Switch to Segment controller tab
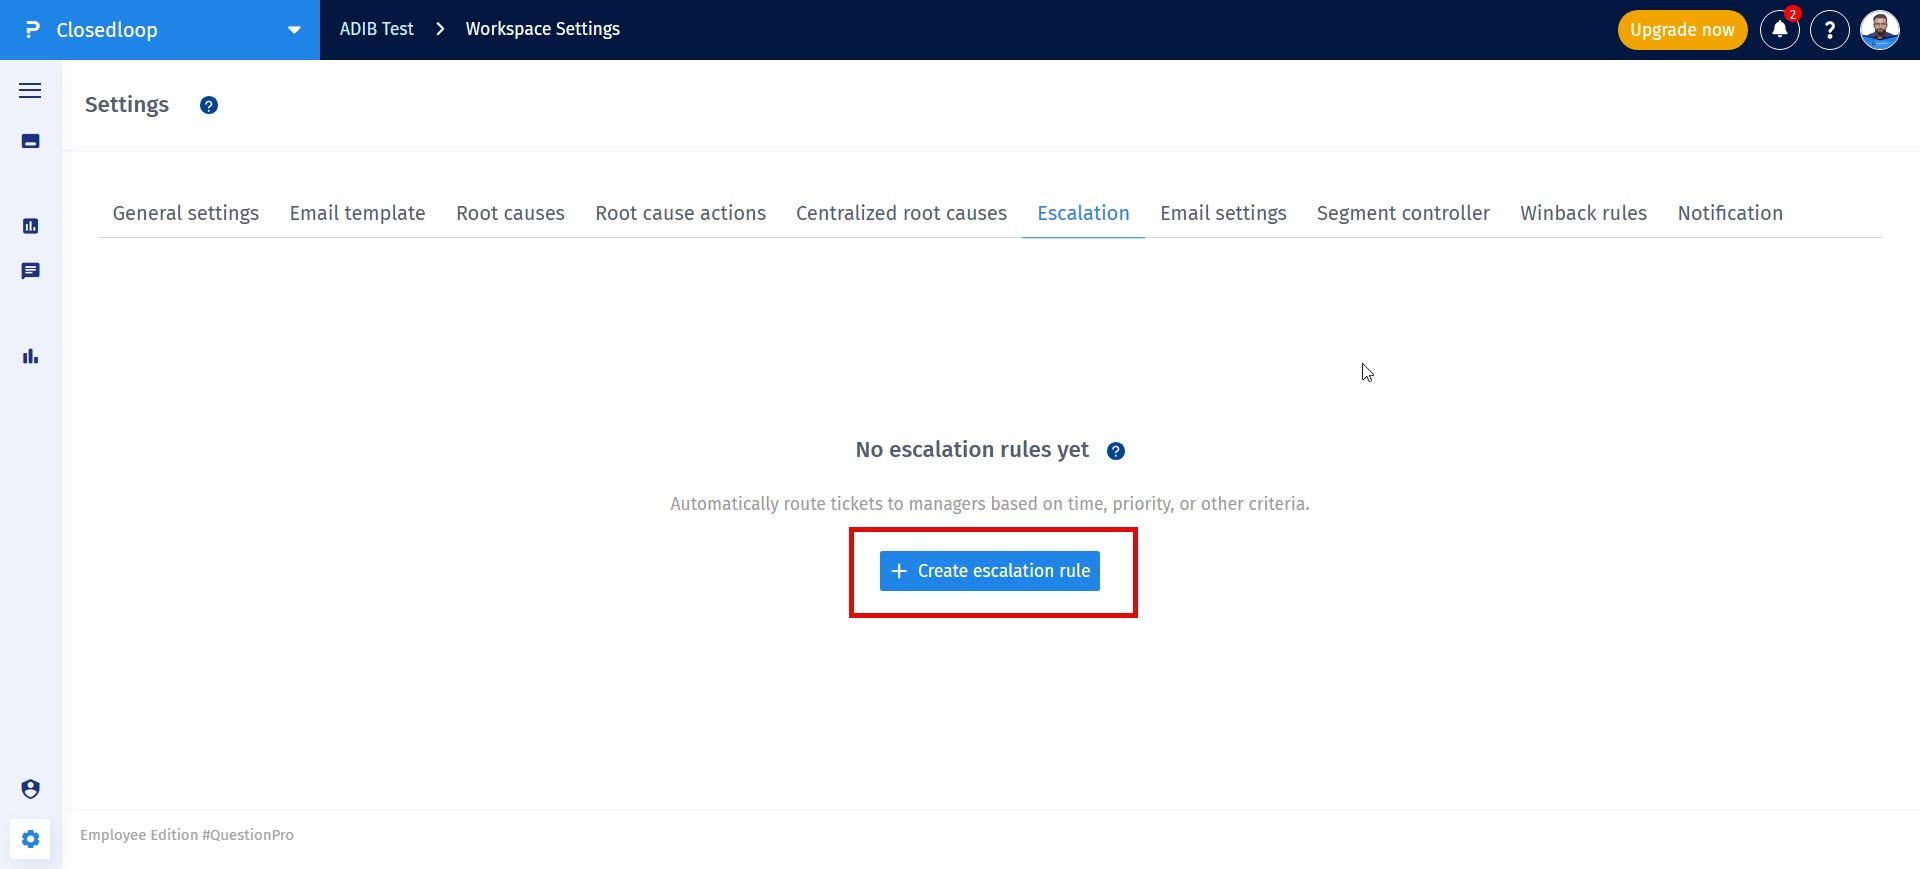This screenshot has width=1920, height=869. (1403, 213)
